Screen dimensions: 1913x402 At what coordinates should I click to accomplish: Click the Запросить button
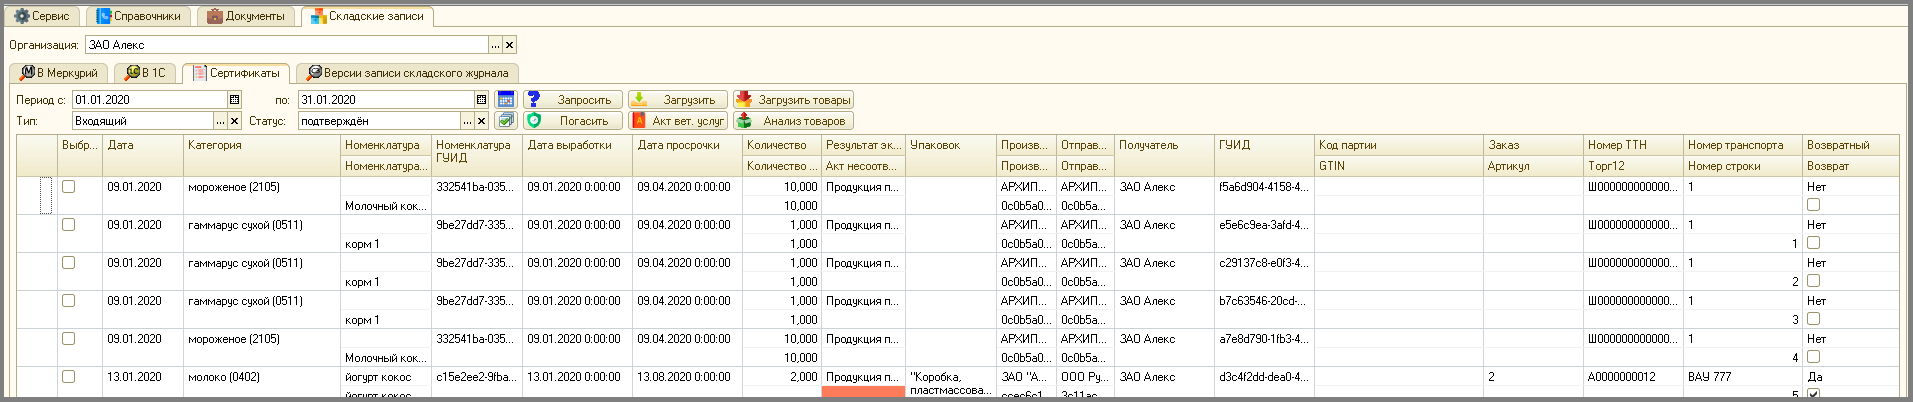click(573, 100)
